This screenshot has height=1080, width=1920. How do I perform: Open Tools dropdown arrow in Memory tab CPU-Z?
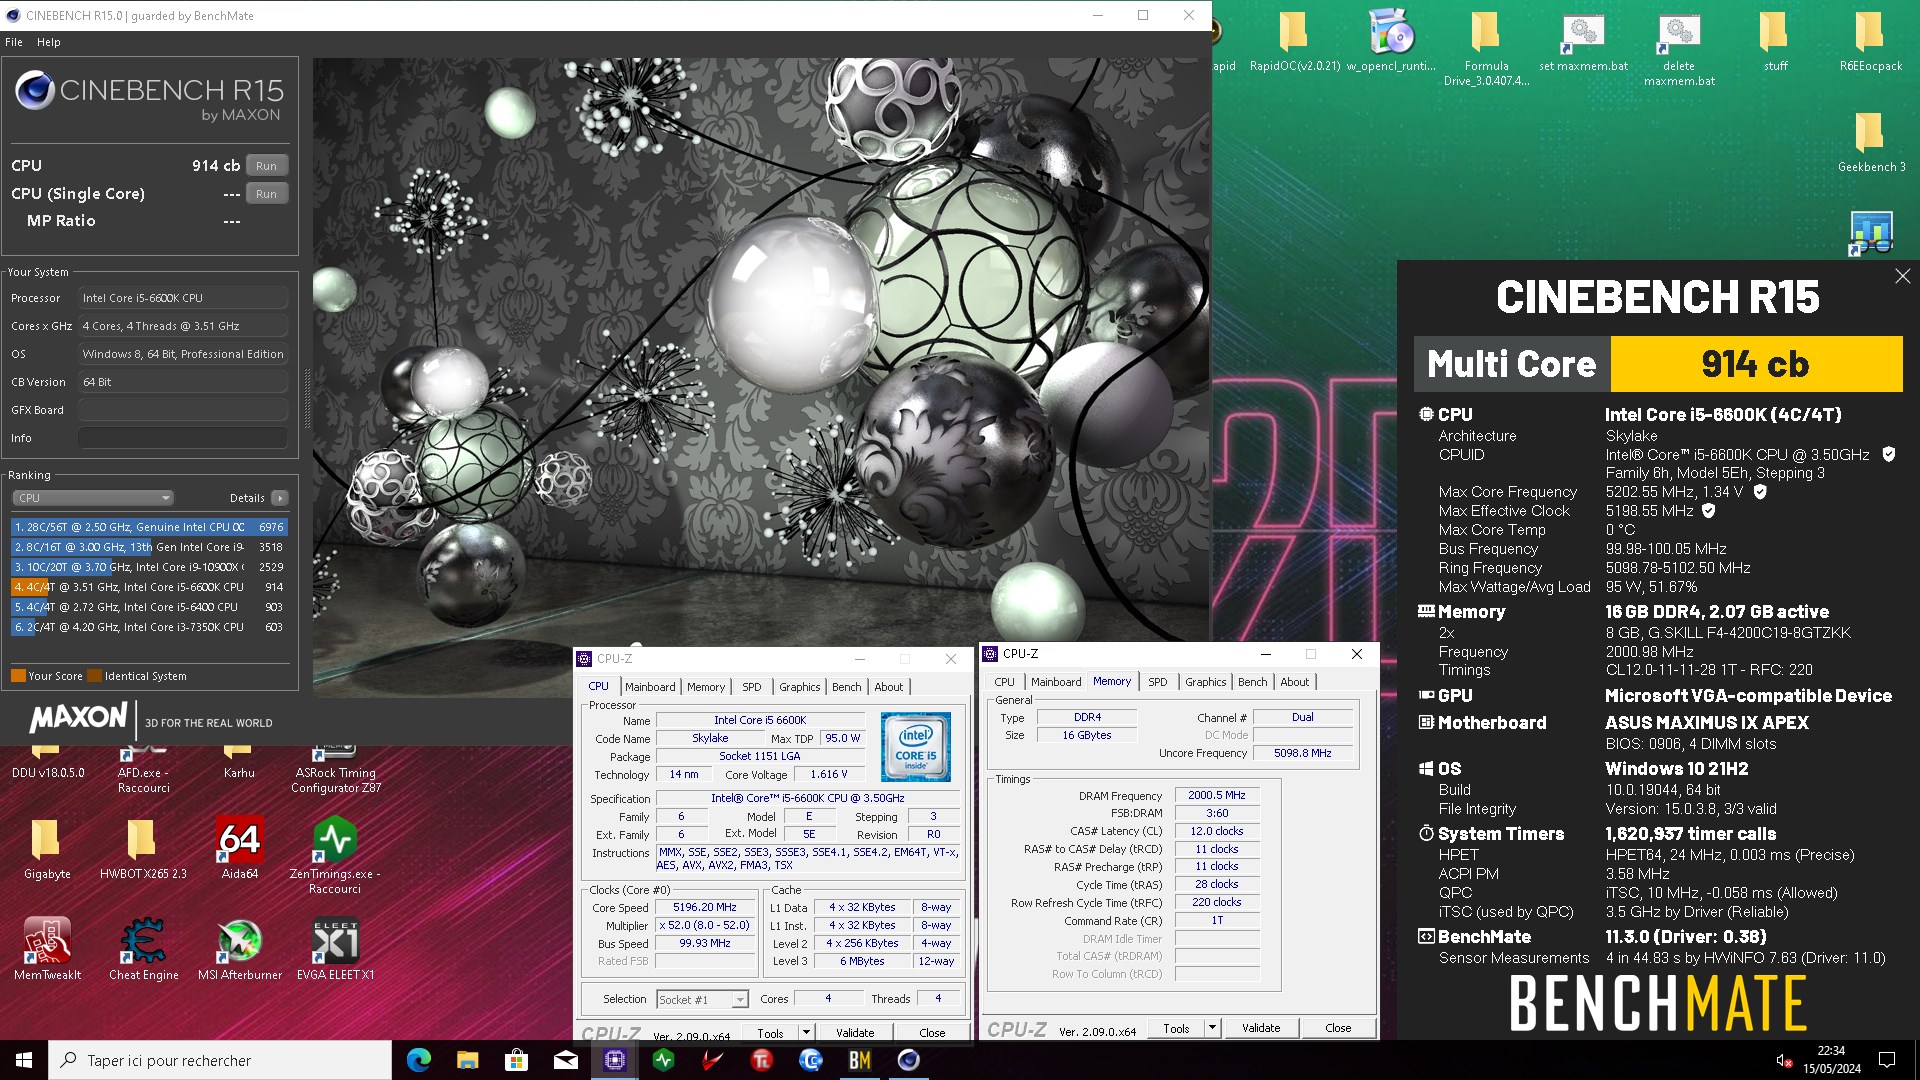[1212, 1028]
